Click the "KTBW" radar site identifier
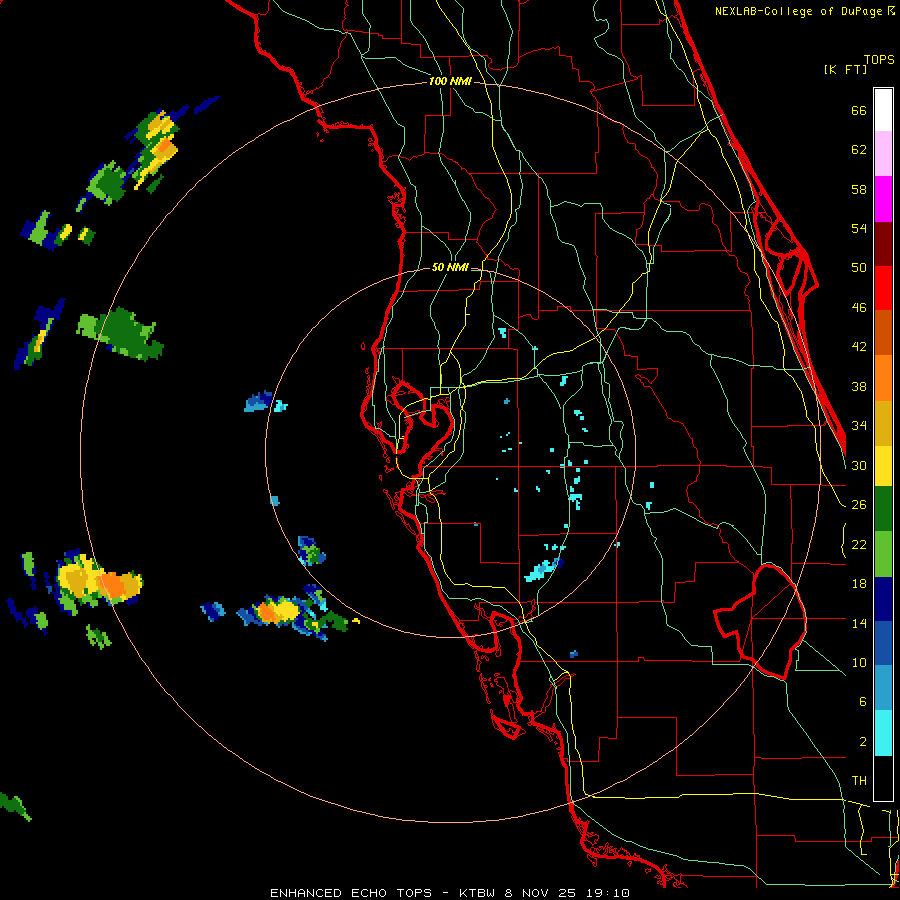This screenshot has width=900, height=900. click(479, 893)
